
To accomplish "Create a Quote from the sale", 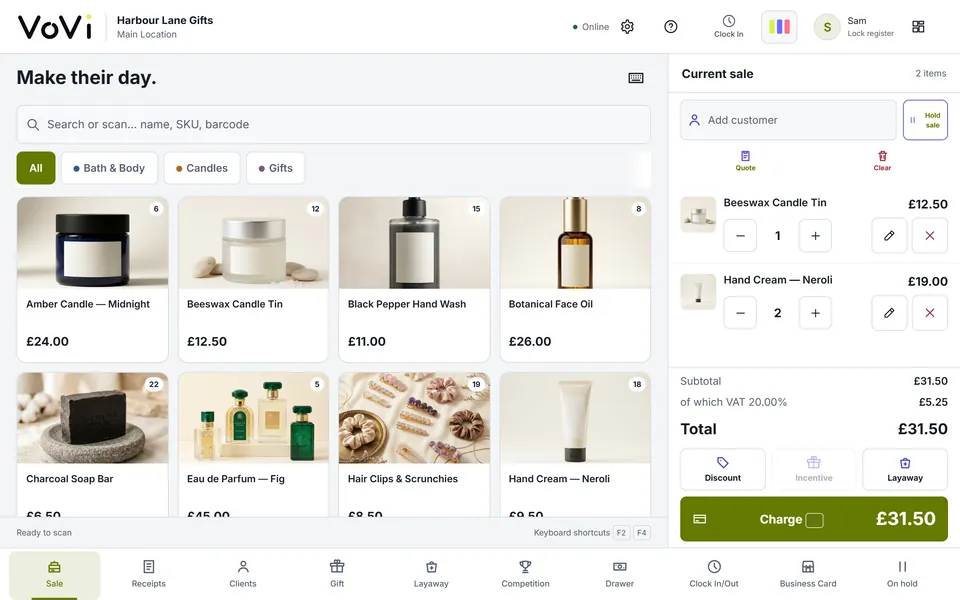I will click(x=745, y=161).
